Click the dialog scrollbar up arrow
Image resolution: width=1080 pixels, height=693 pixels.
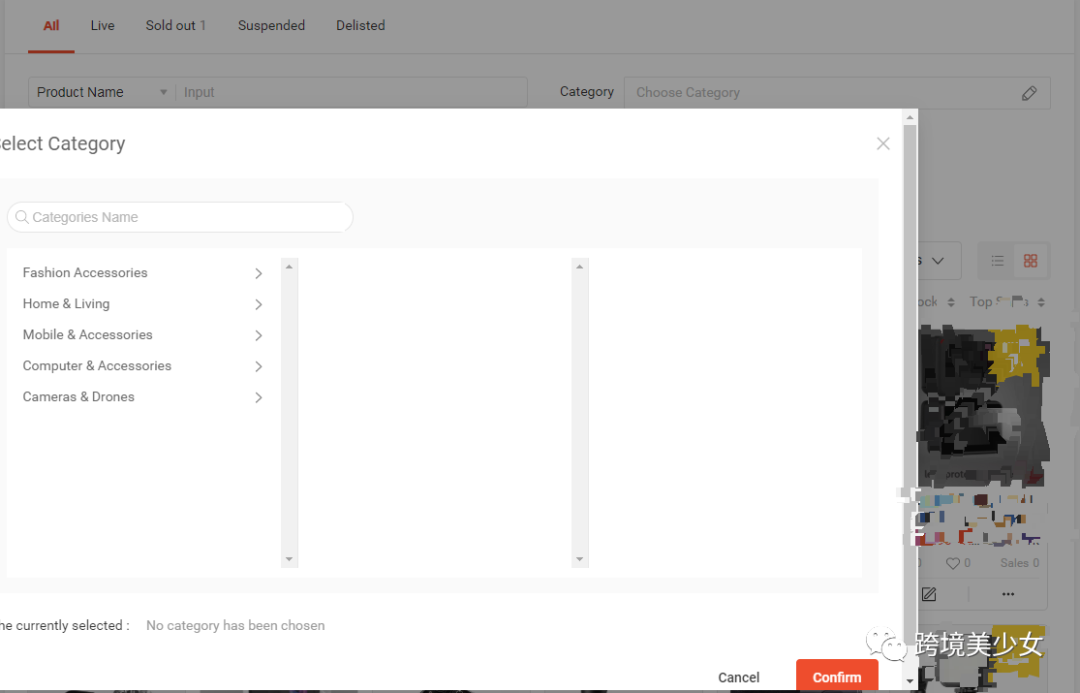(x=910, y=117)
